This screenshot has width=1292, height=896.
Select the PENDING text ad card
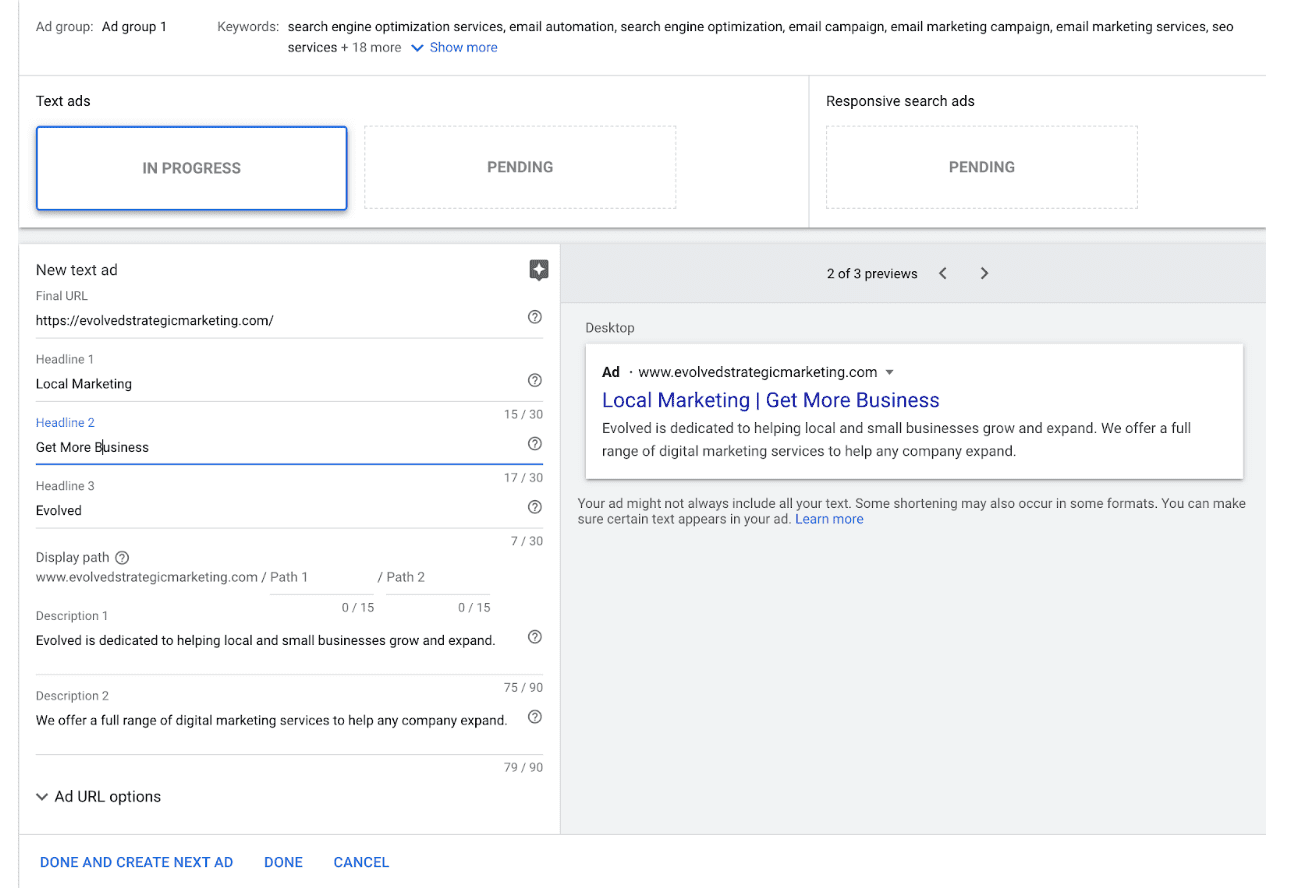click(520, 167)
